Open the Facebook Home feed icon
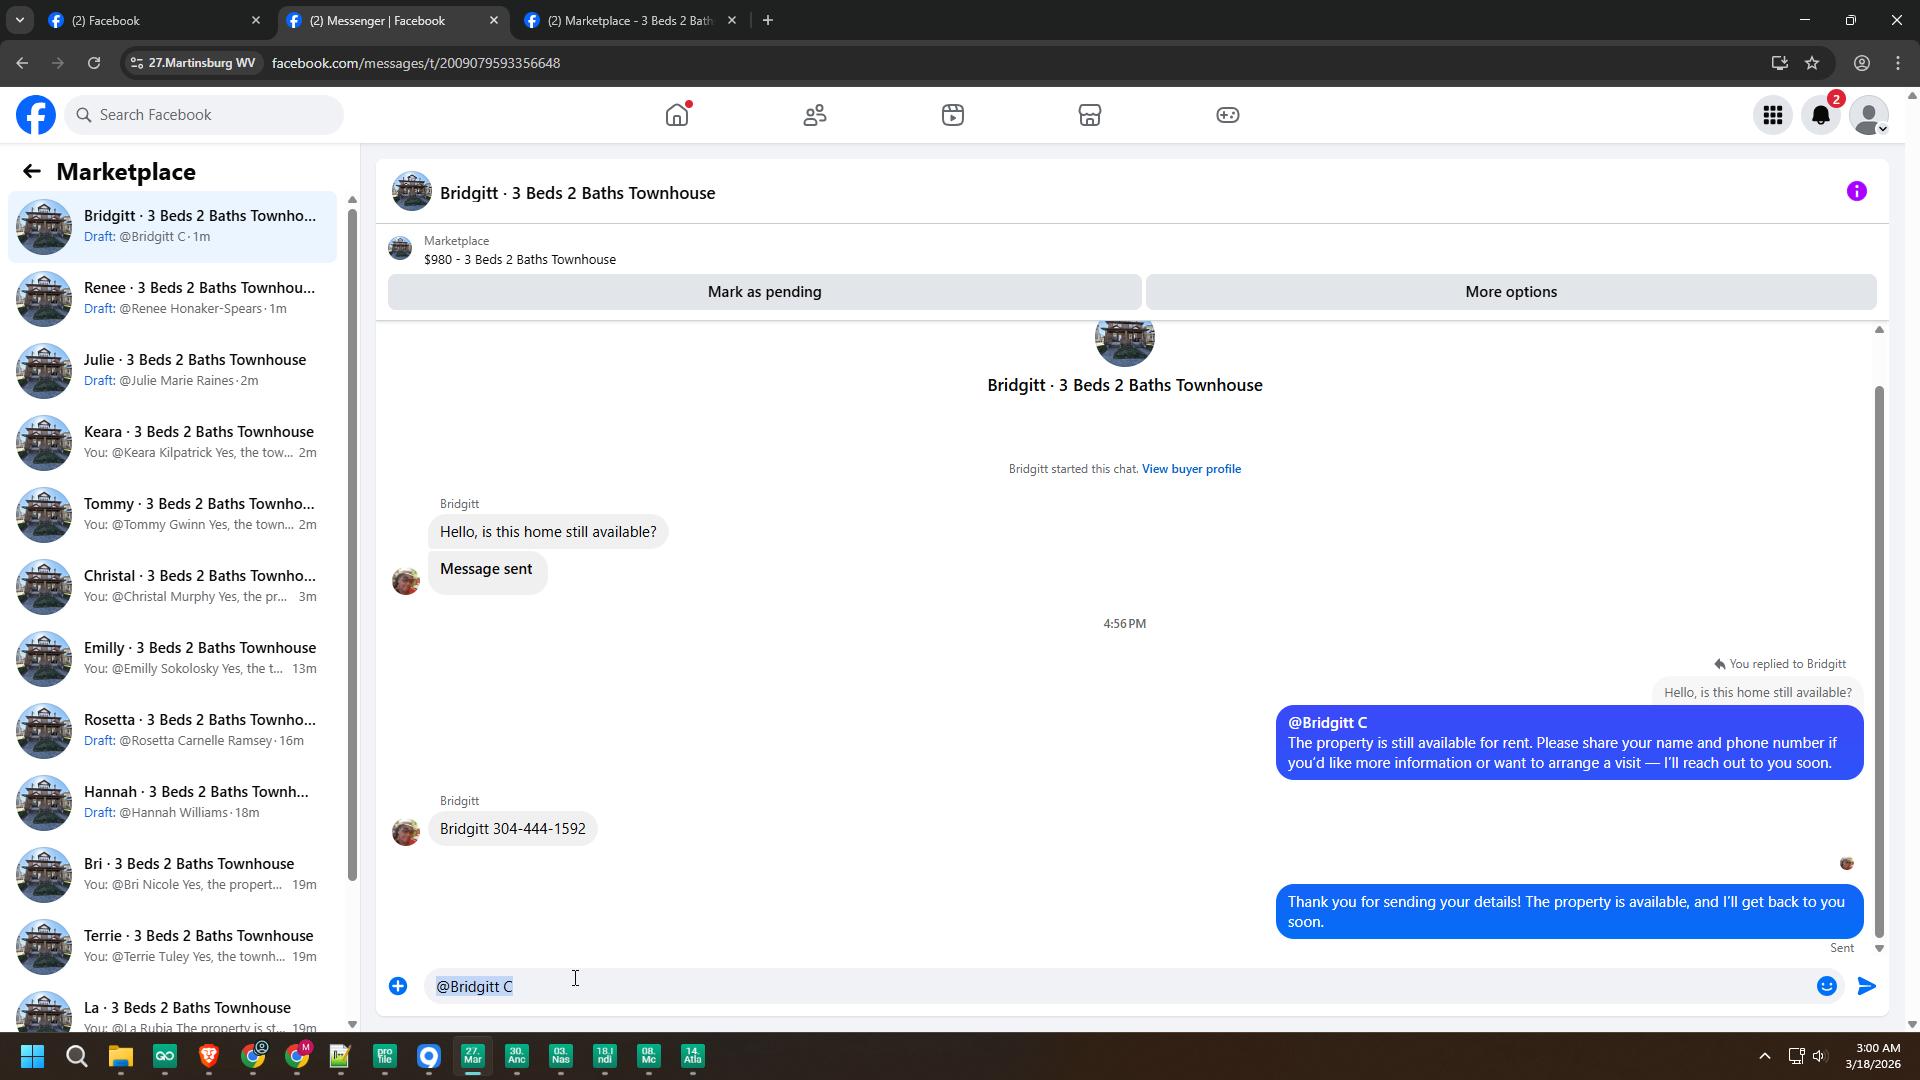 (x=677, y=115)
